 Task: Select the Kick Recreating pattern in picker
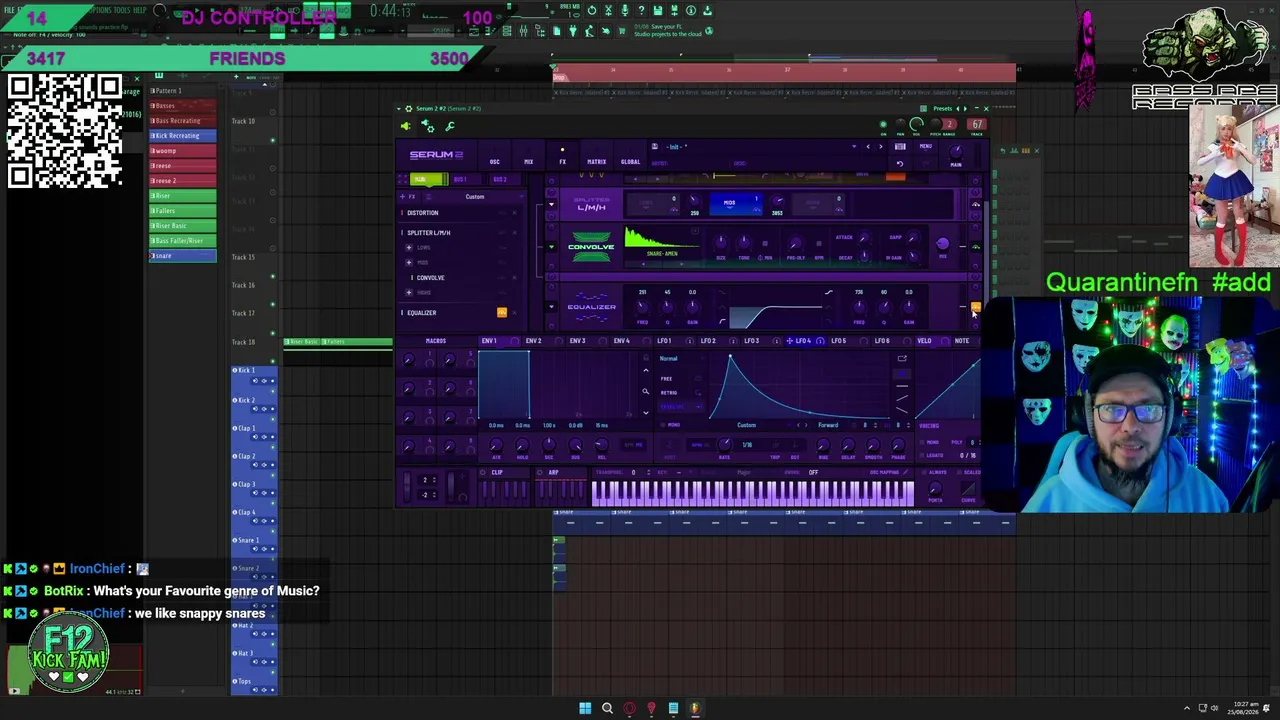[183, 136]
